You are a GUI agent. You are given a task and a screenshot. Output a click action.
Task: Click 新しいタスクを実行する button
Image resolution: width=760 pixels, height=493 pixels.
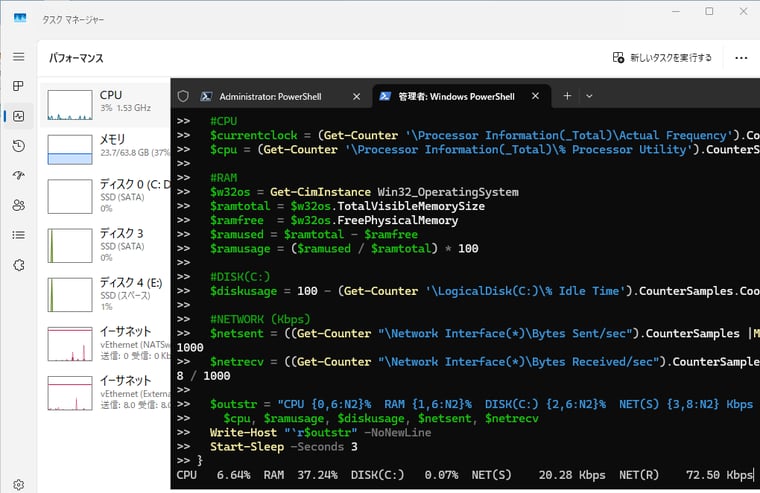pyautogui.click(x=662, y=58)
